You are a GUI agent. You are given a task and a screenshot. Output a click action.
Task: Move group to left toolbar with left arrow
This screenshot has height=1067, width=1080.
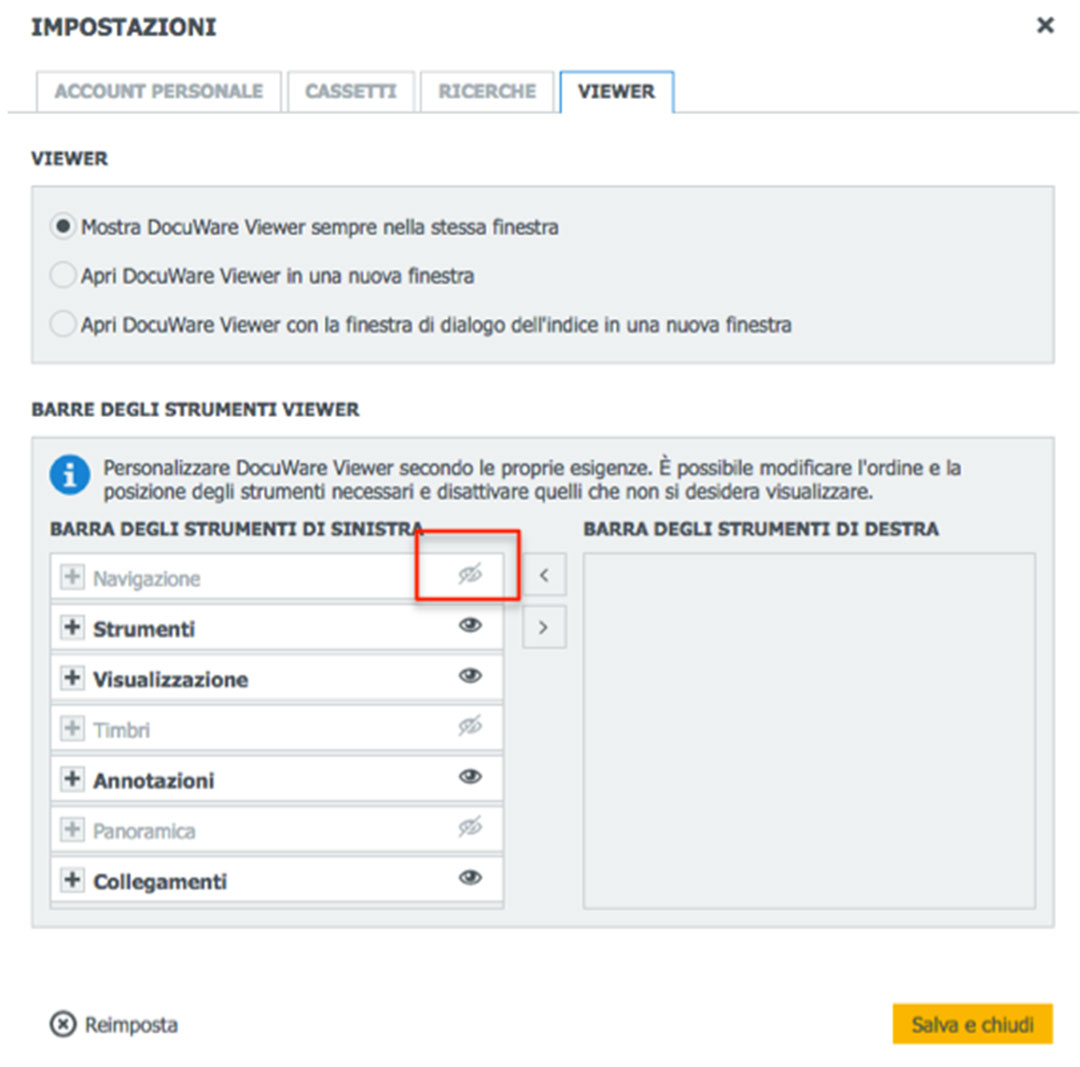(544, 574)
